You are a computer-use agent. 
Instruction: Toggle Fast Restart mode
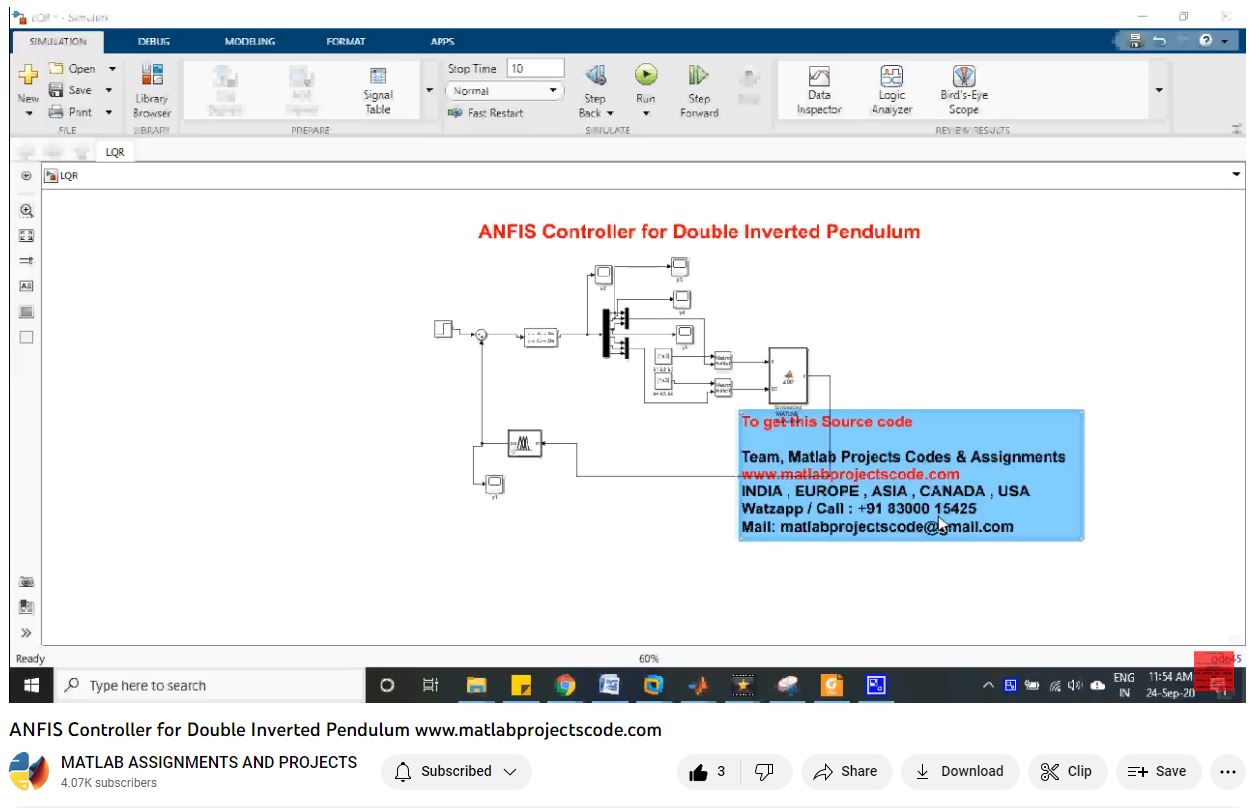click(x=486, y=113)
